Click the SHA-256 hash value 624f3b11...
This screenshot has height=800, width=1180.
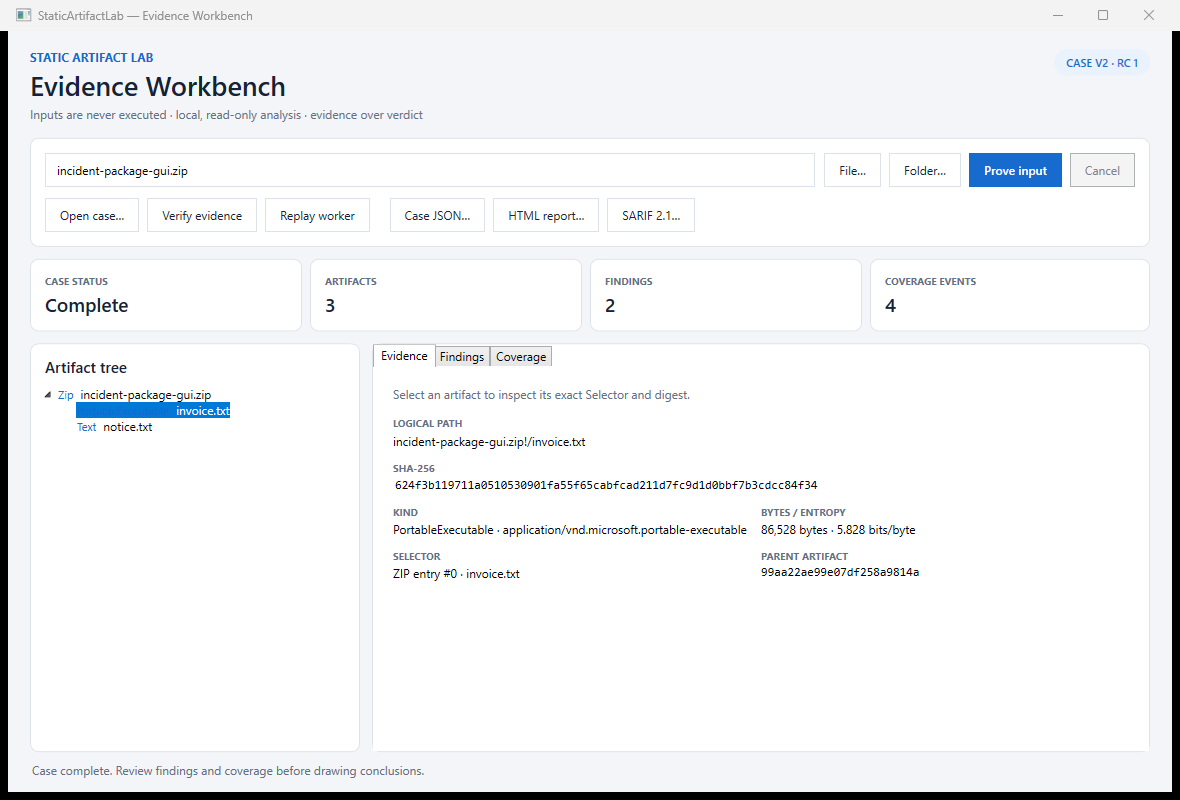coord(606,485)
